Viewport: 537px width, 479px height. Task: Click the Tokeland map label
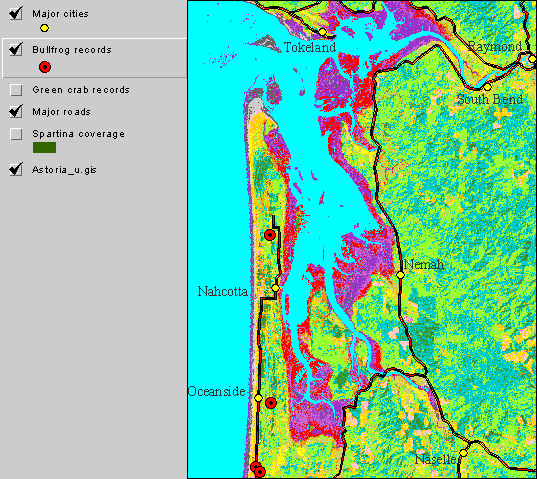pos(310,47)
